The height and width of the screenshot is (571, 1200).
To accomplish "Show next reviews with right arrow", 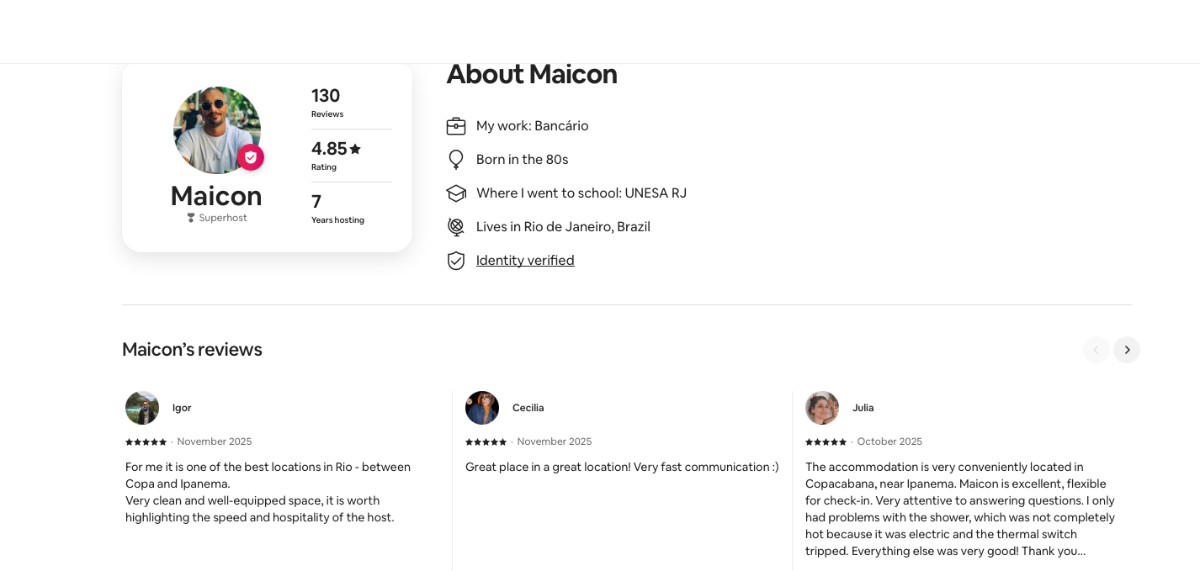I will (x=1127, y=350).
